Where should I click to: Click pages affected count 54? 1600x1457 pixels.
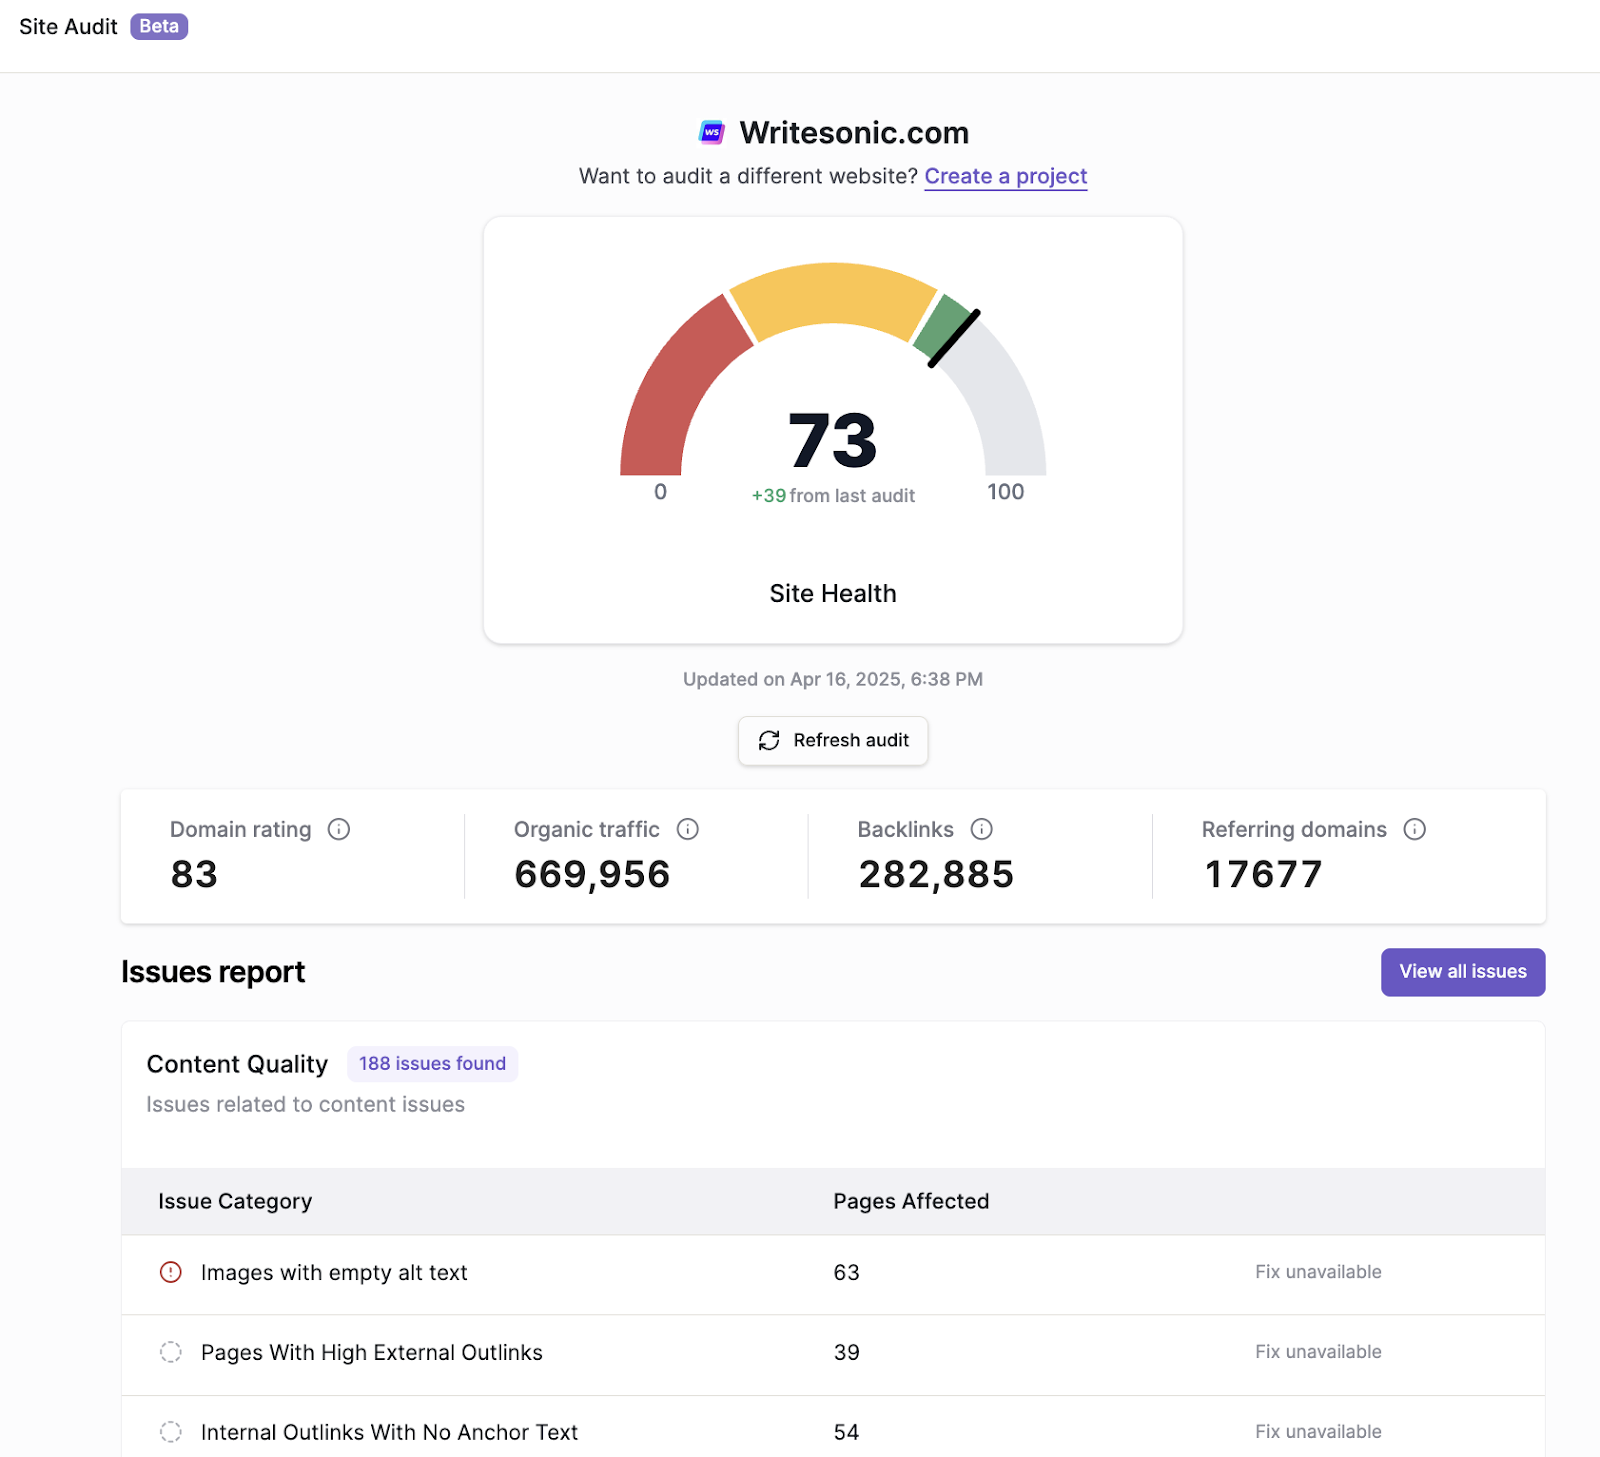tap(846, 1432)
